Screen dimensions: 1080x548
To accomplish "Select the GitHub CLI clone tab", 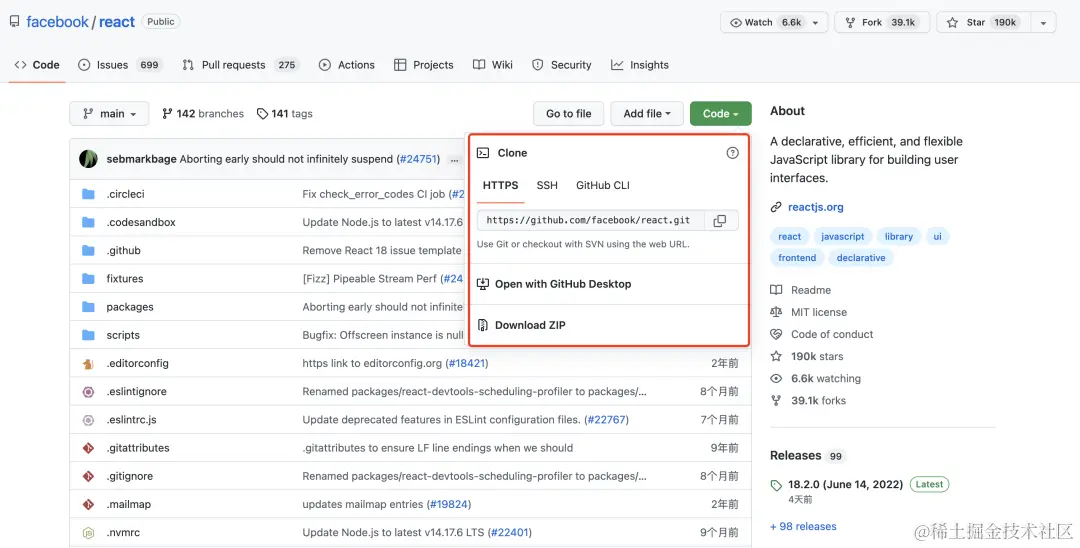I will [x=603, y=185].
